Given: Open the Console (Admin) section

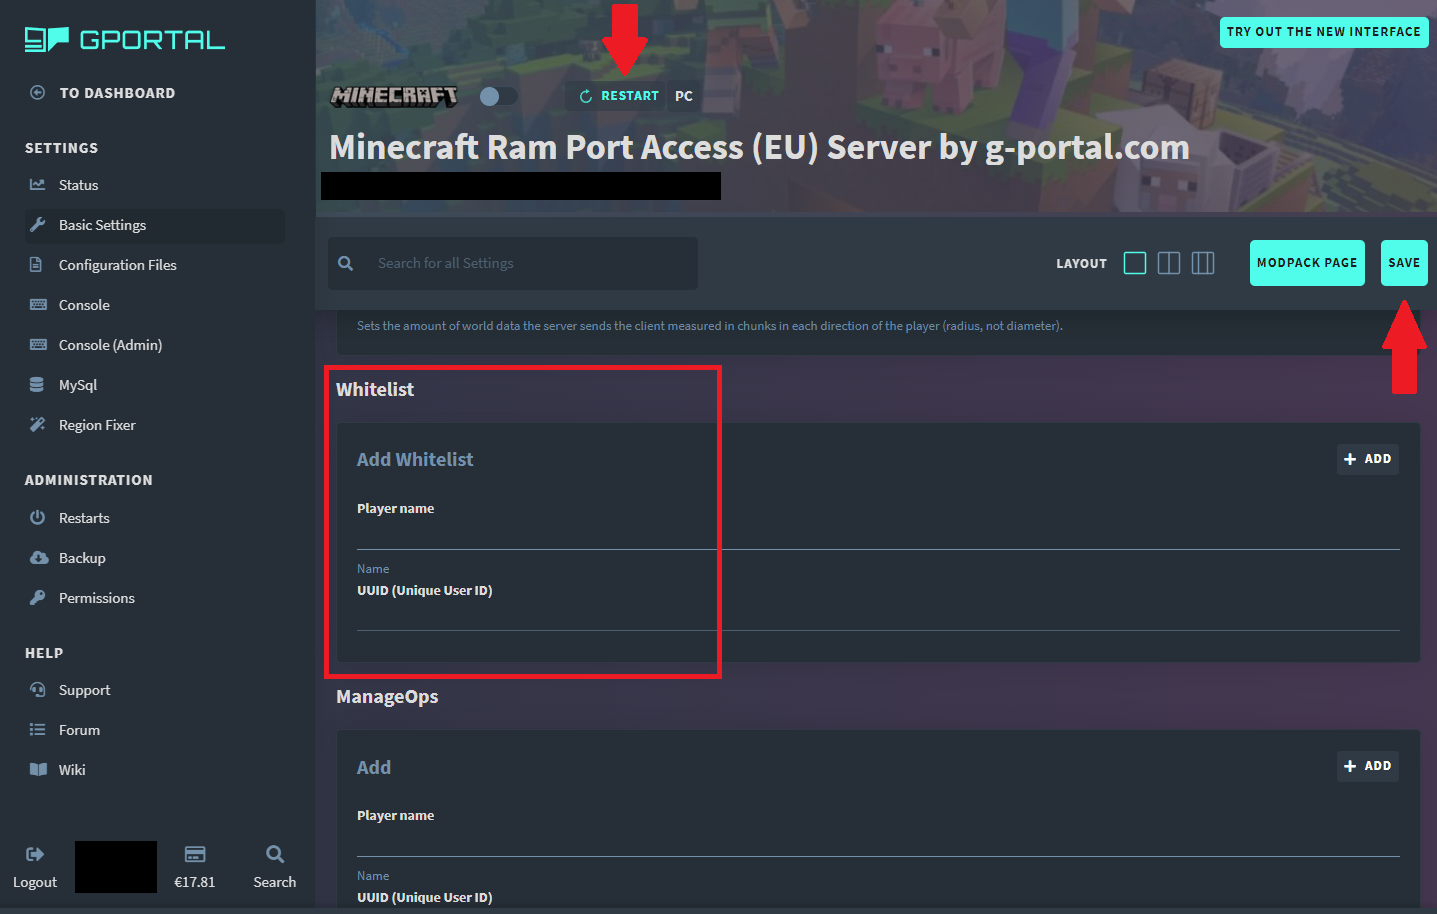Looking at the screenshot, I should pos(111,344).
